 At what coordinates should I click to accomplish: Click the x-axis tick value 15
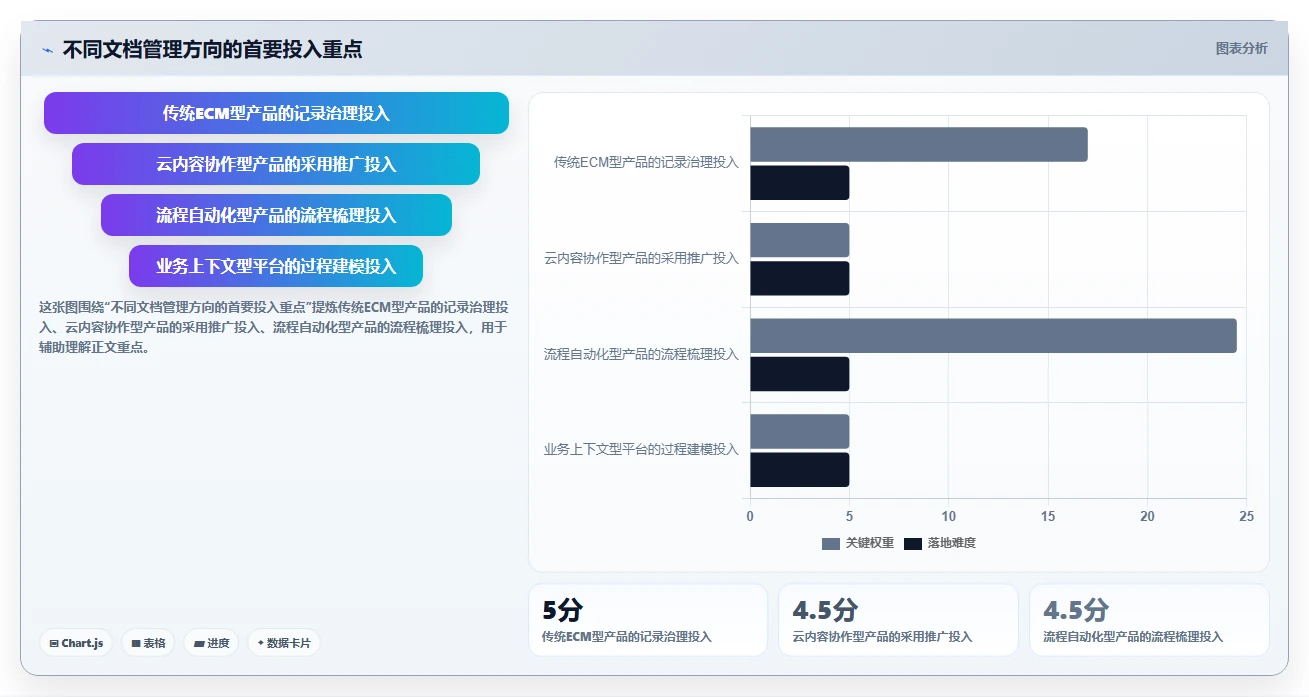1048,516
